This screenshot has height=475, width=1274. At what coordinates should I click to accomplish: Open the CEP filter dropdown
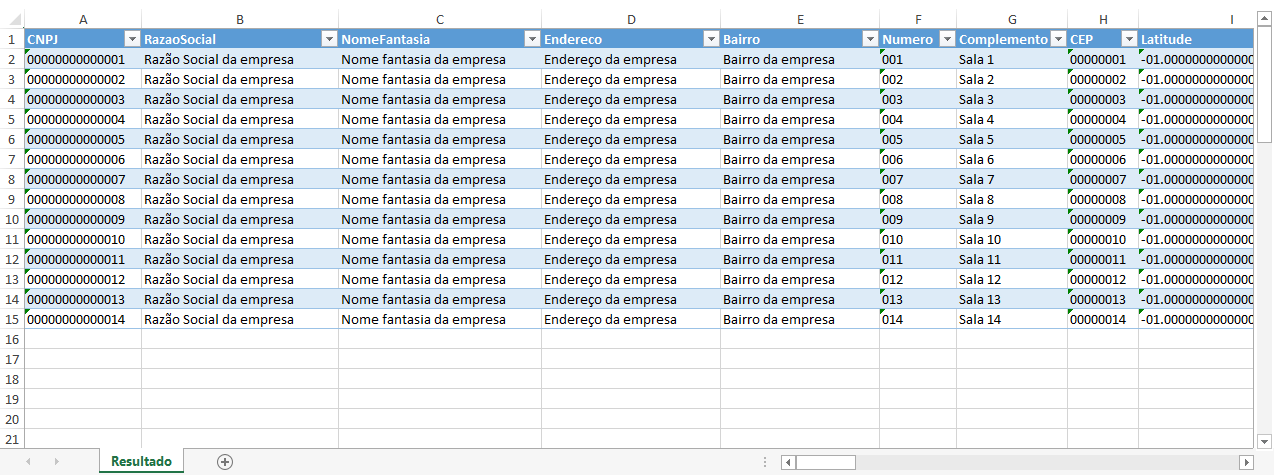1128,39
